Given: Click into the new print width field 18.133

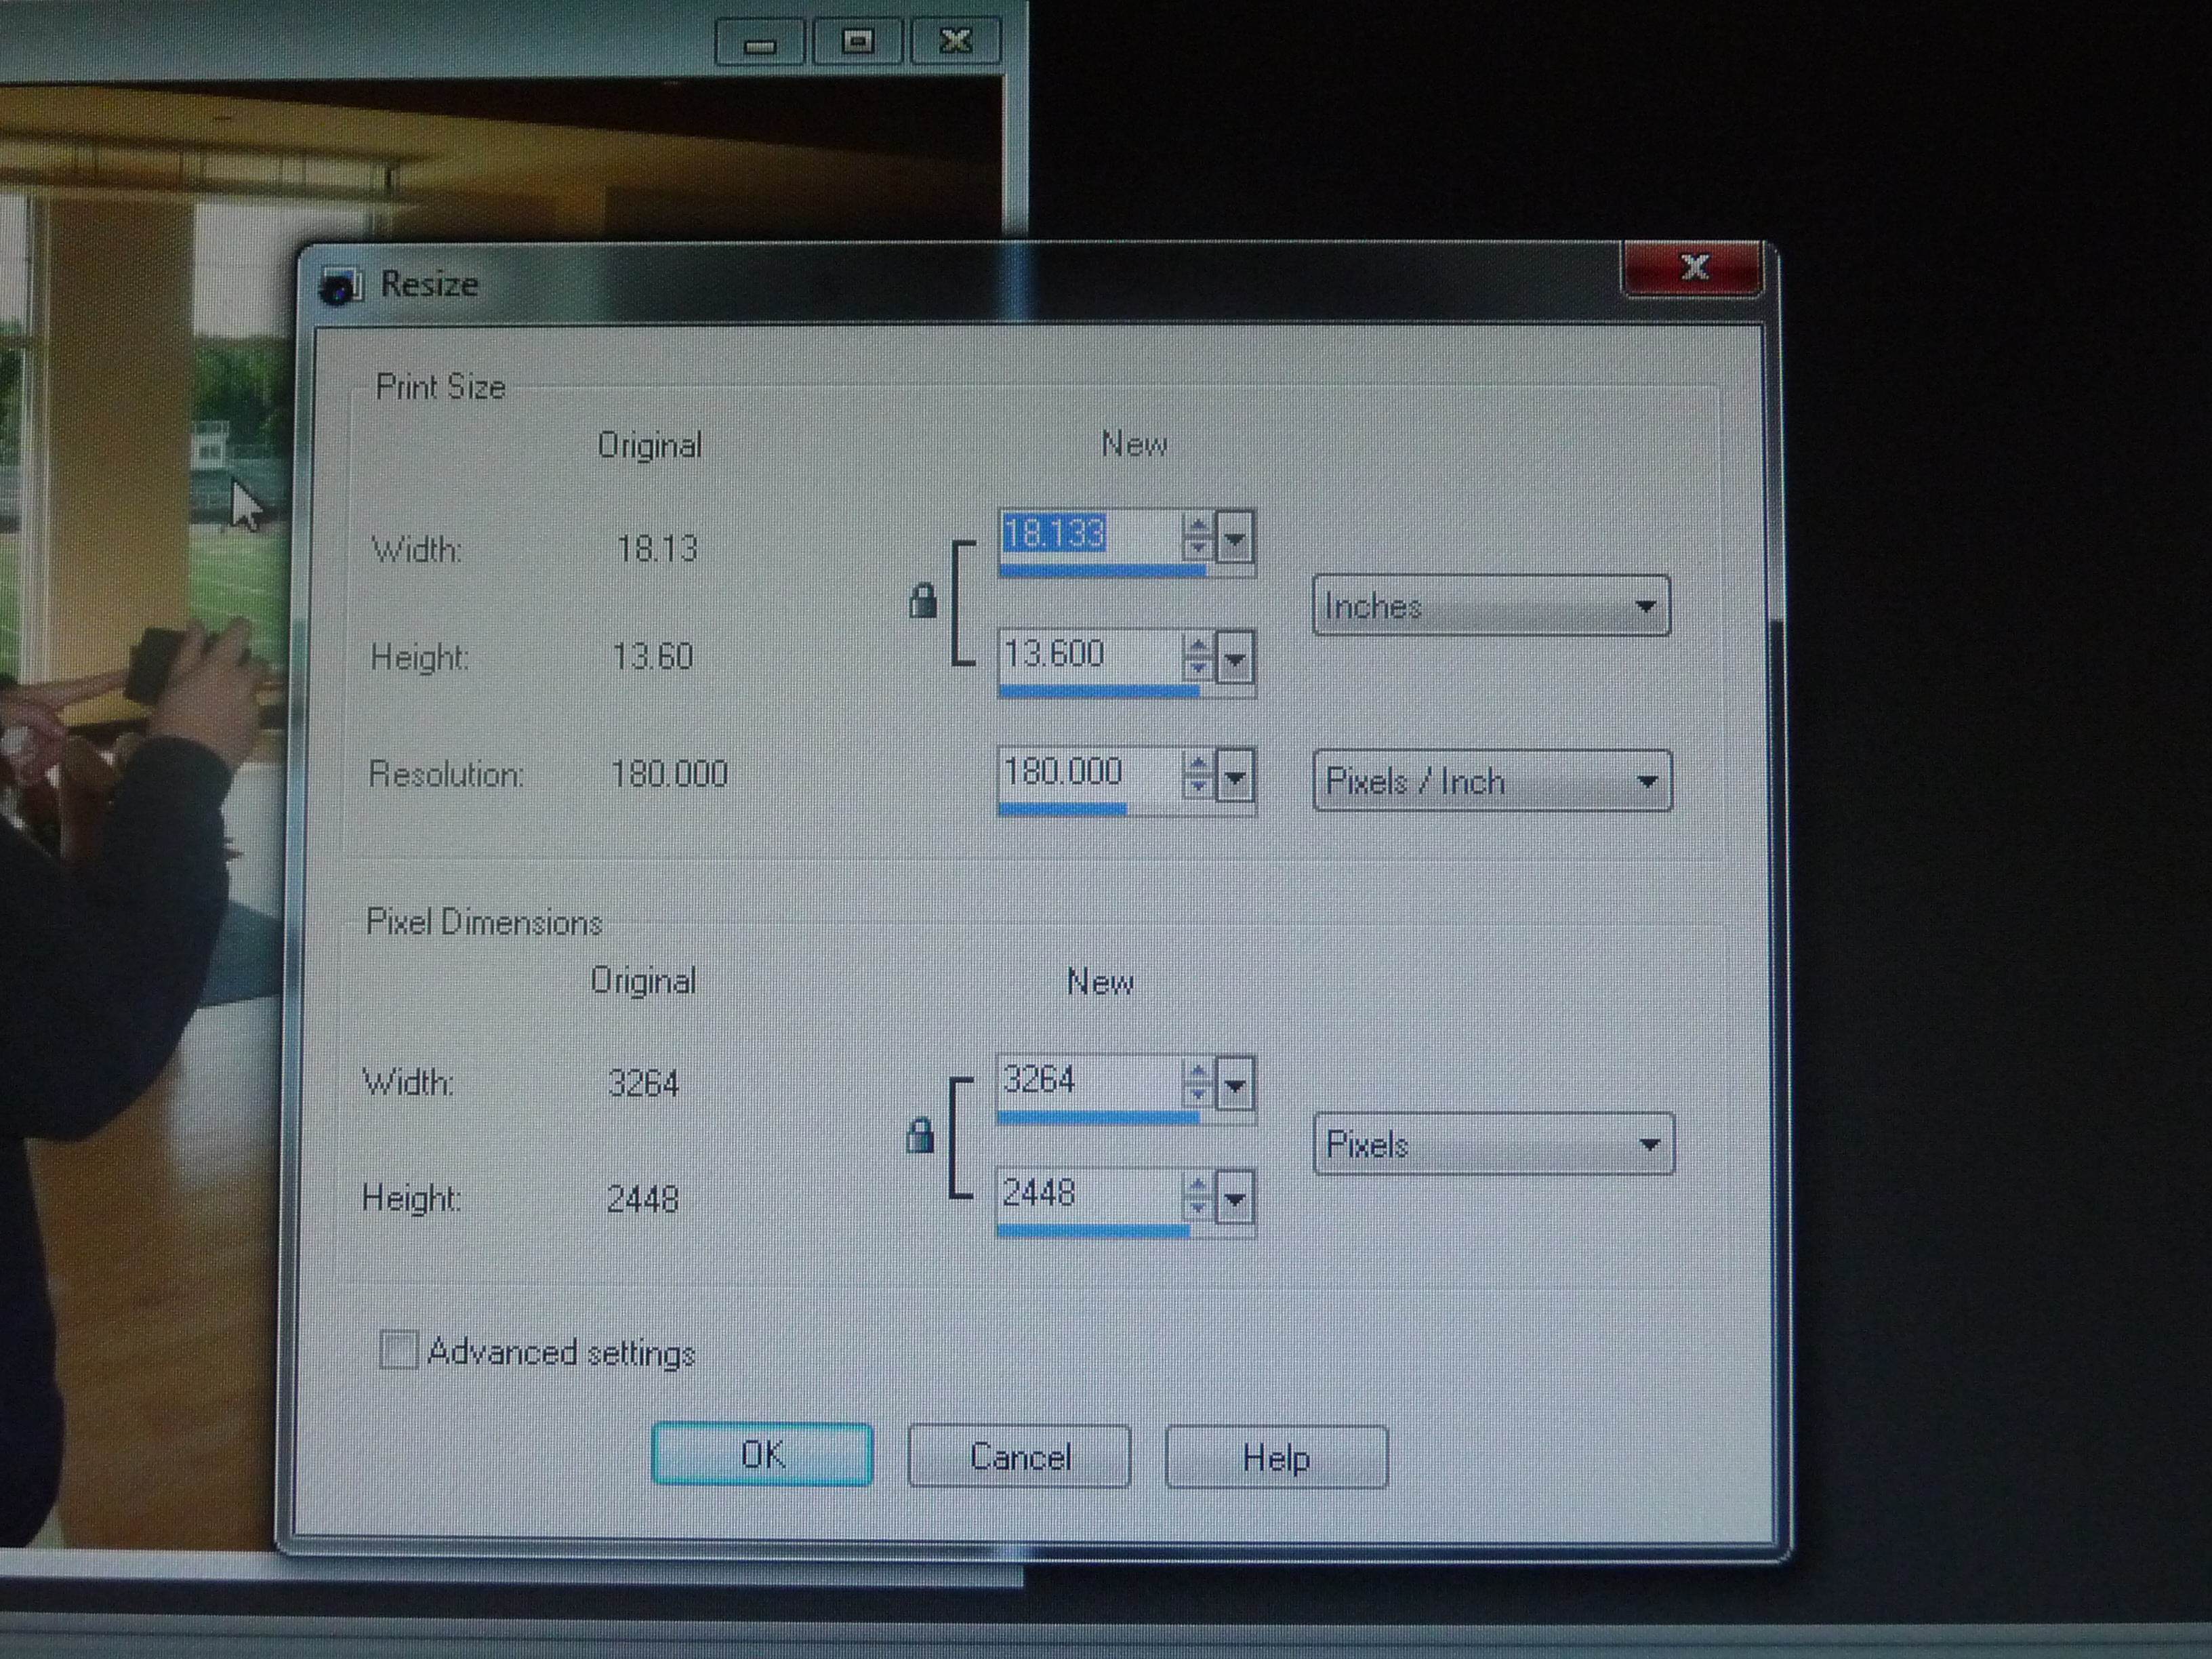Looking at the screenshot, I should pyautogui.click(x=1089, y=534).
